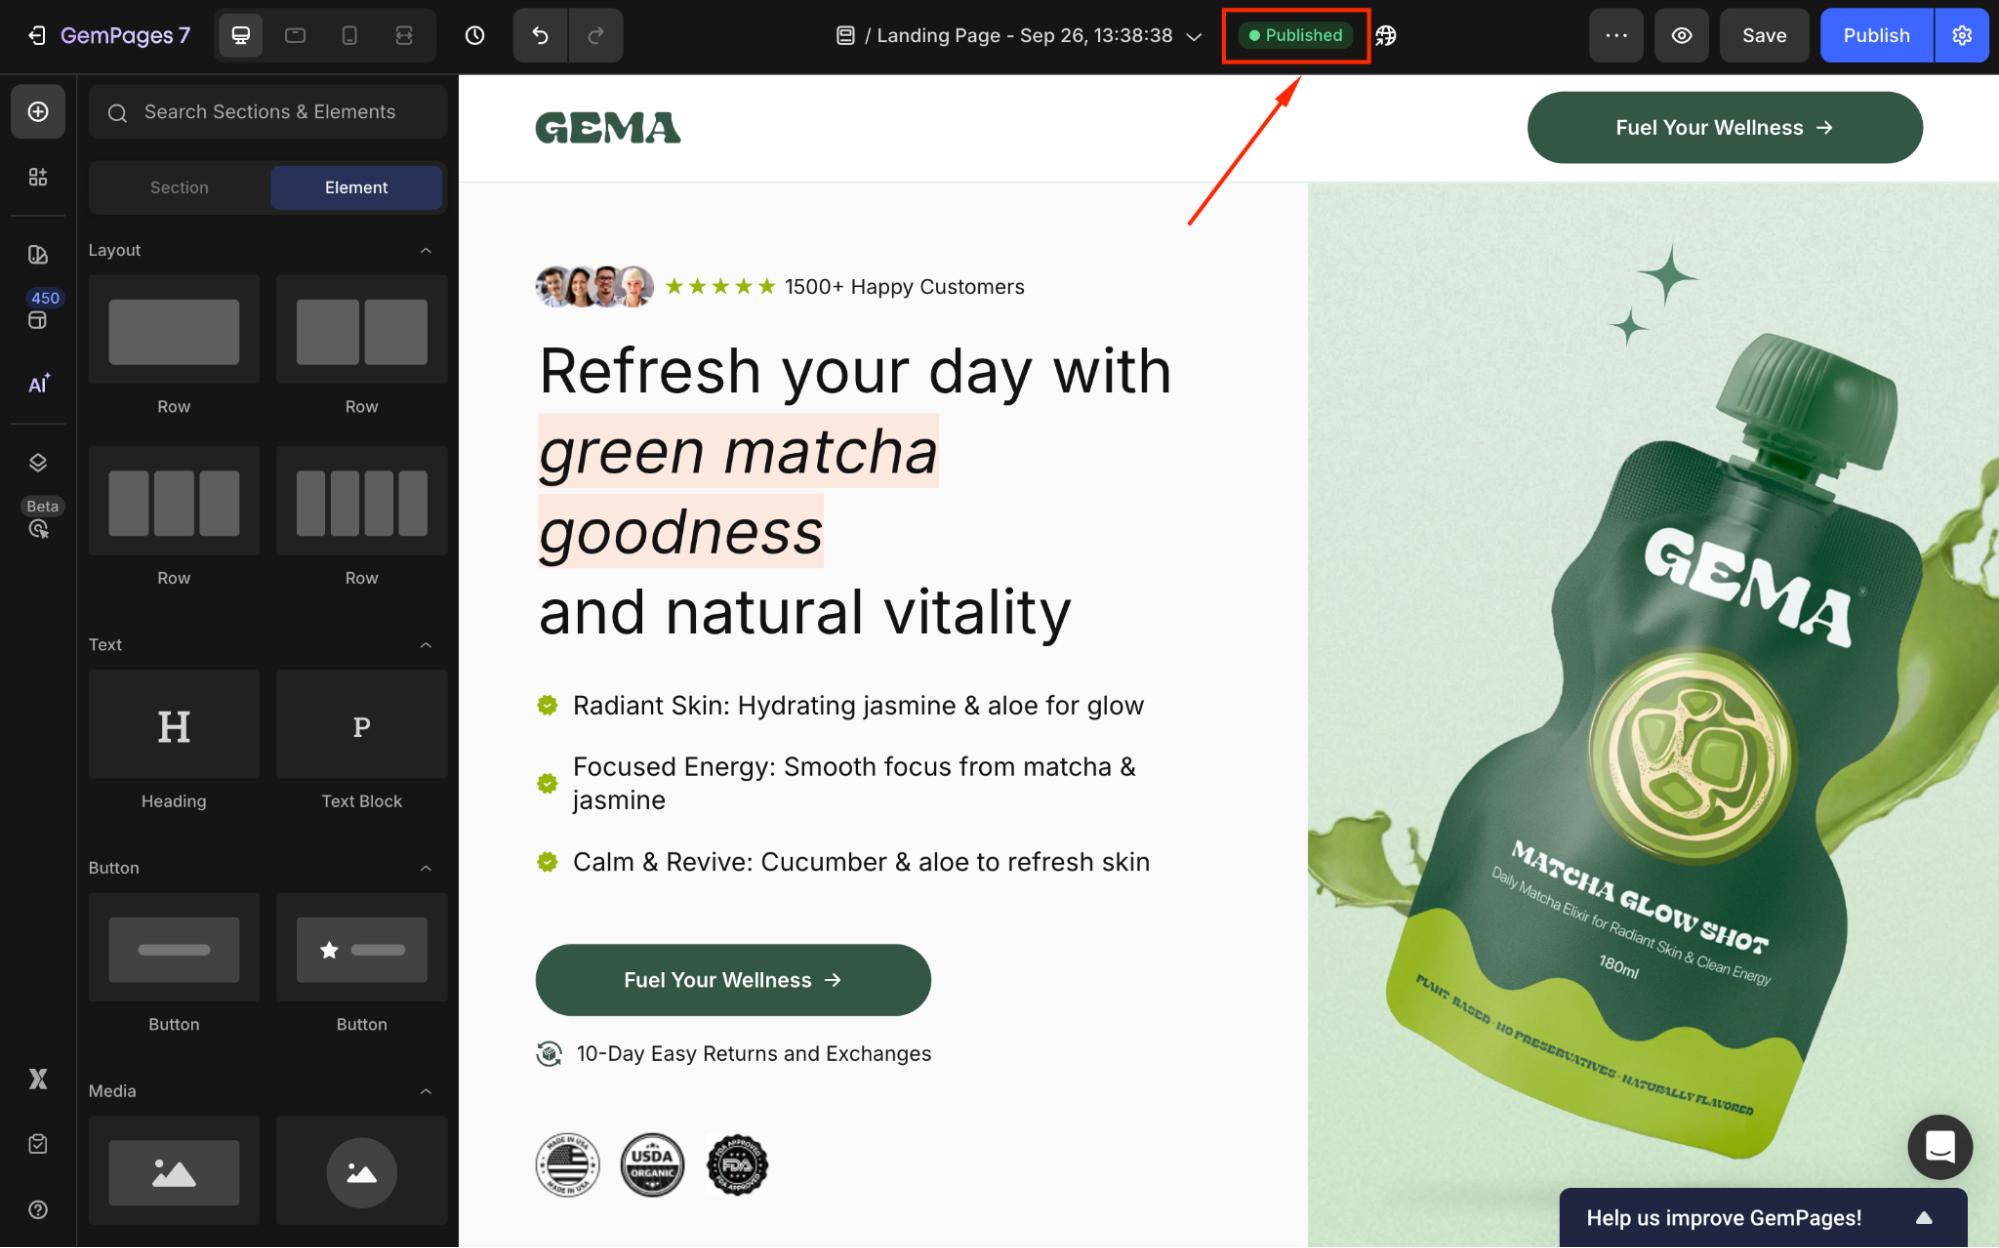Click the Search Sections & Elements field

pyautogui.click(x=270, y=112)
